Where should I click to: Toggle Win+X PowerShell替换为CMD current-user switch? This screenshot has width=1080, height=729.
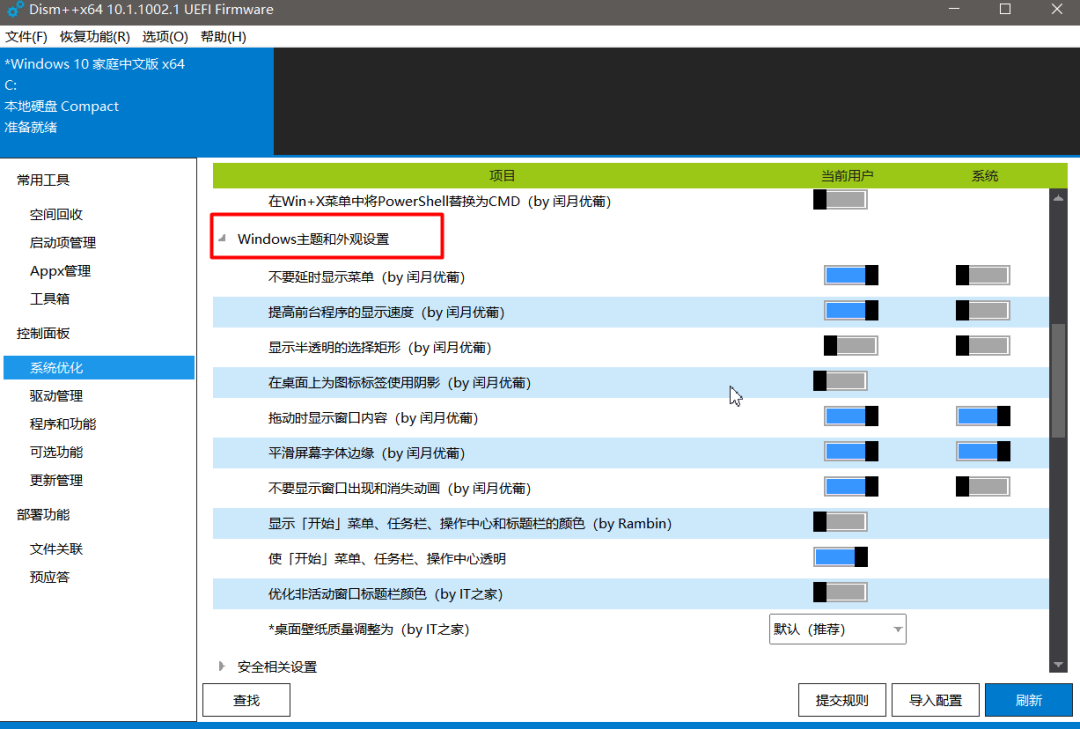point(840,200)
